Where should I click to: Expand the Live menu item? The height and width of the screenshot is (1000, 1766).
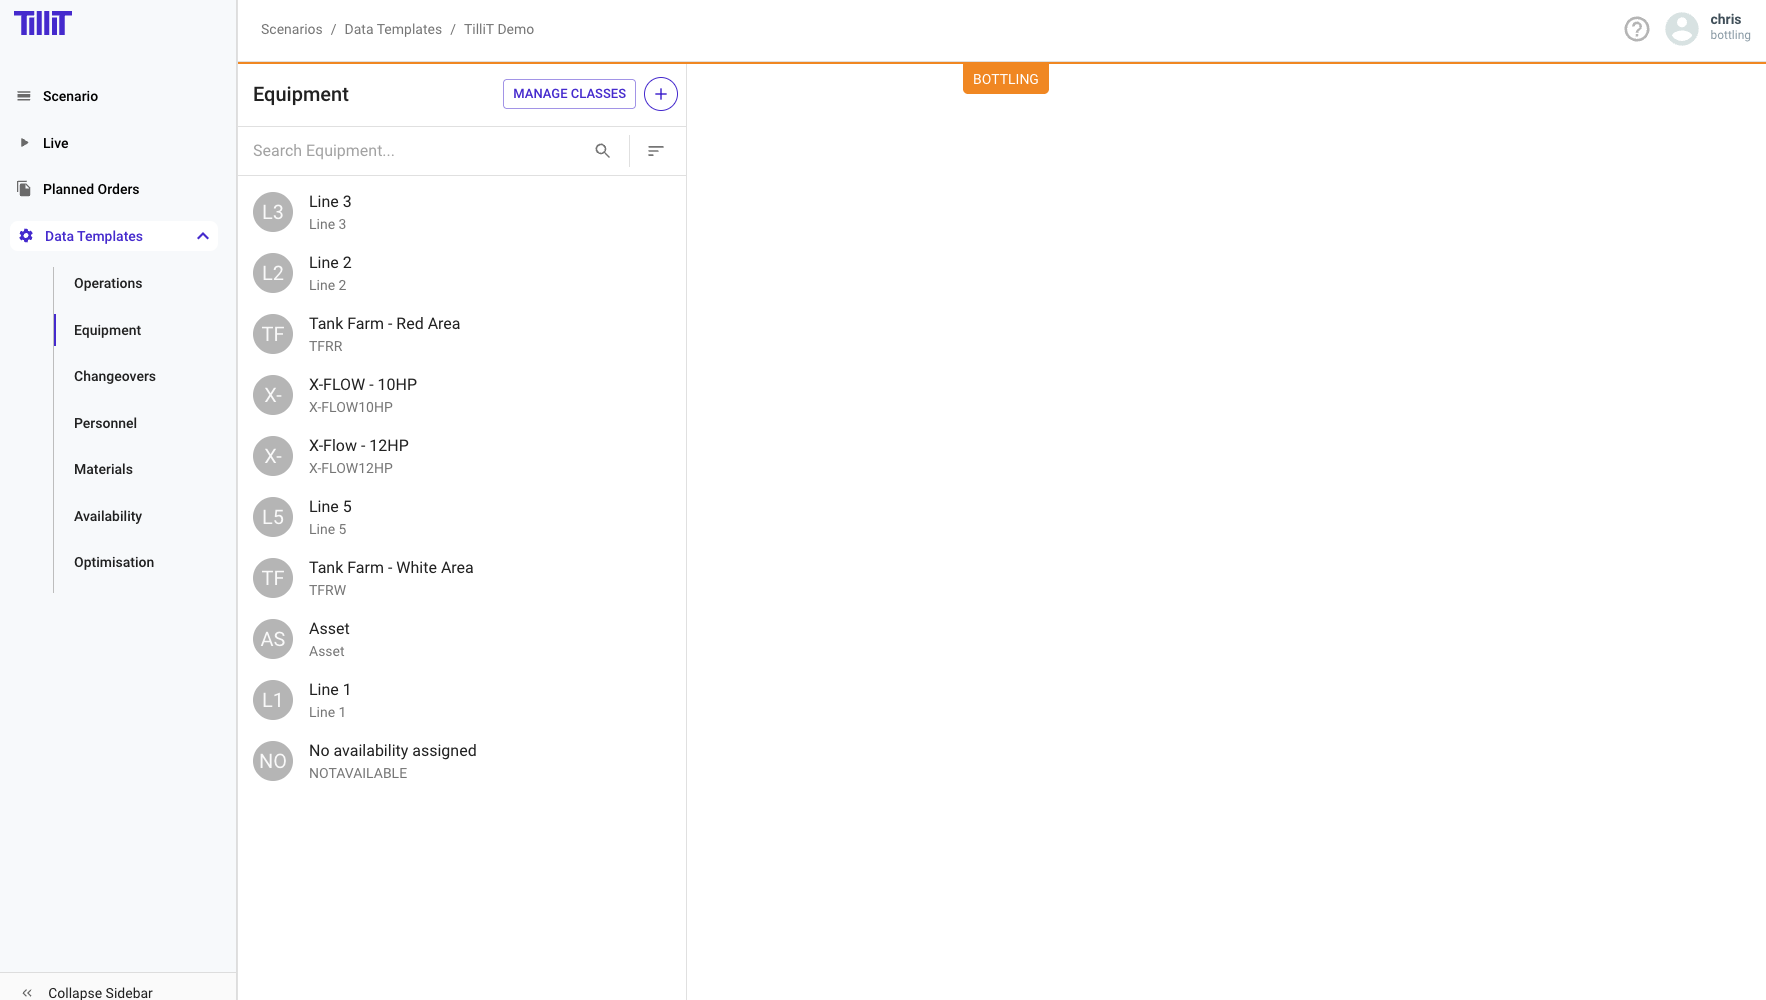(55, 143)
